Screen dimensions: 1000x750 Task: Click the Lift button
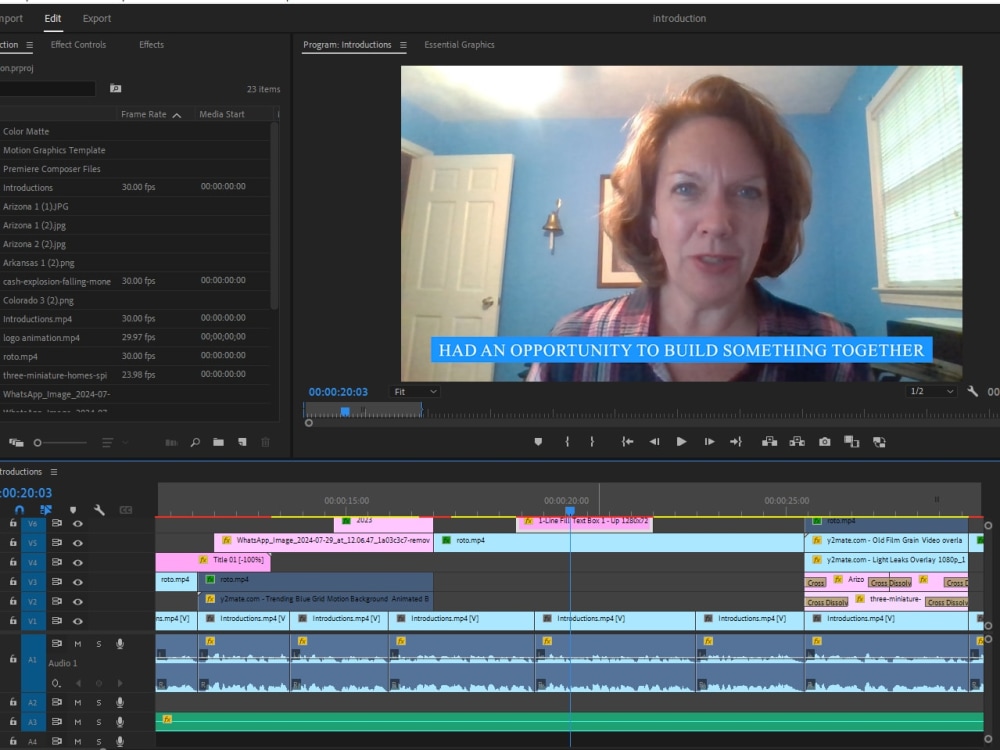click(769, 441)
